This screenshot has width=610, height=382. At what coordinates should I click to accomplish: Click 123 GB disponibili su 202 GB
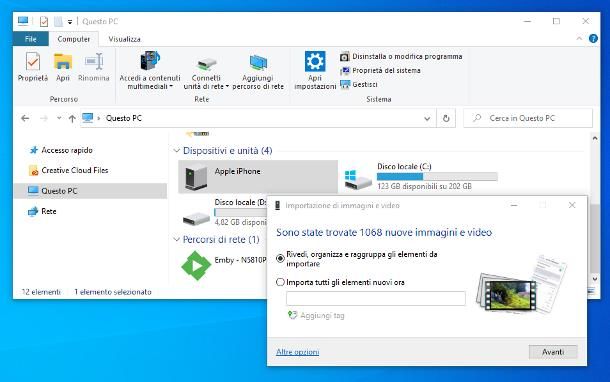424,186
